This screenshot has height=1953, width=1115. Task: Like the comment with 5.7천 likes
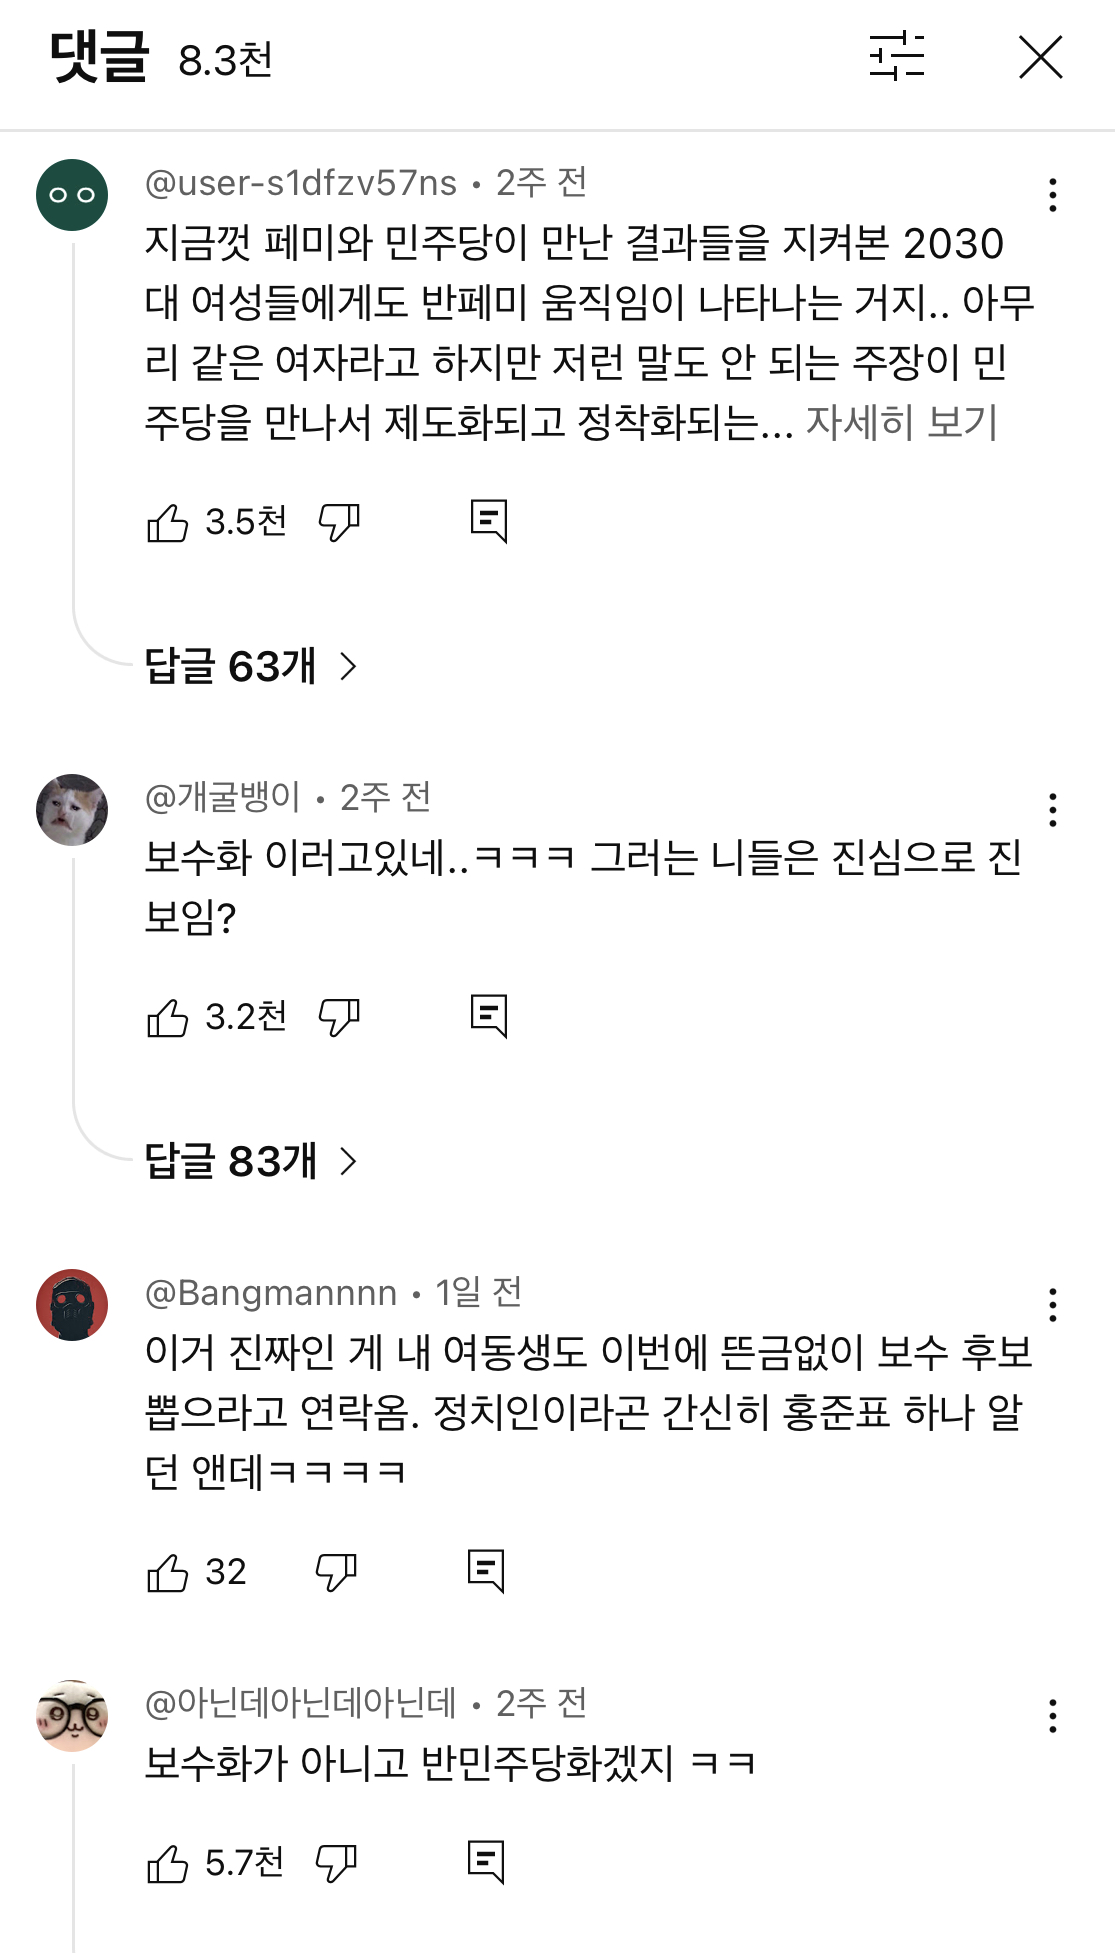168,1864
